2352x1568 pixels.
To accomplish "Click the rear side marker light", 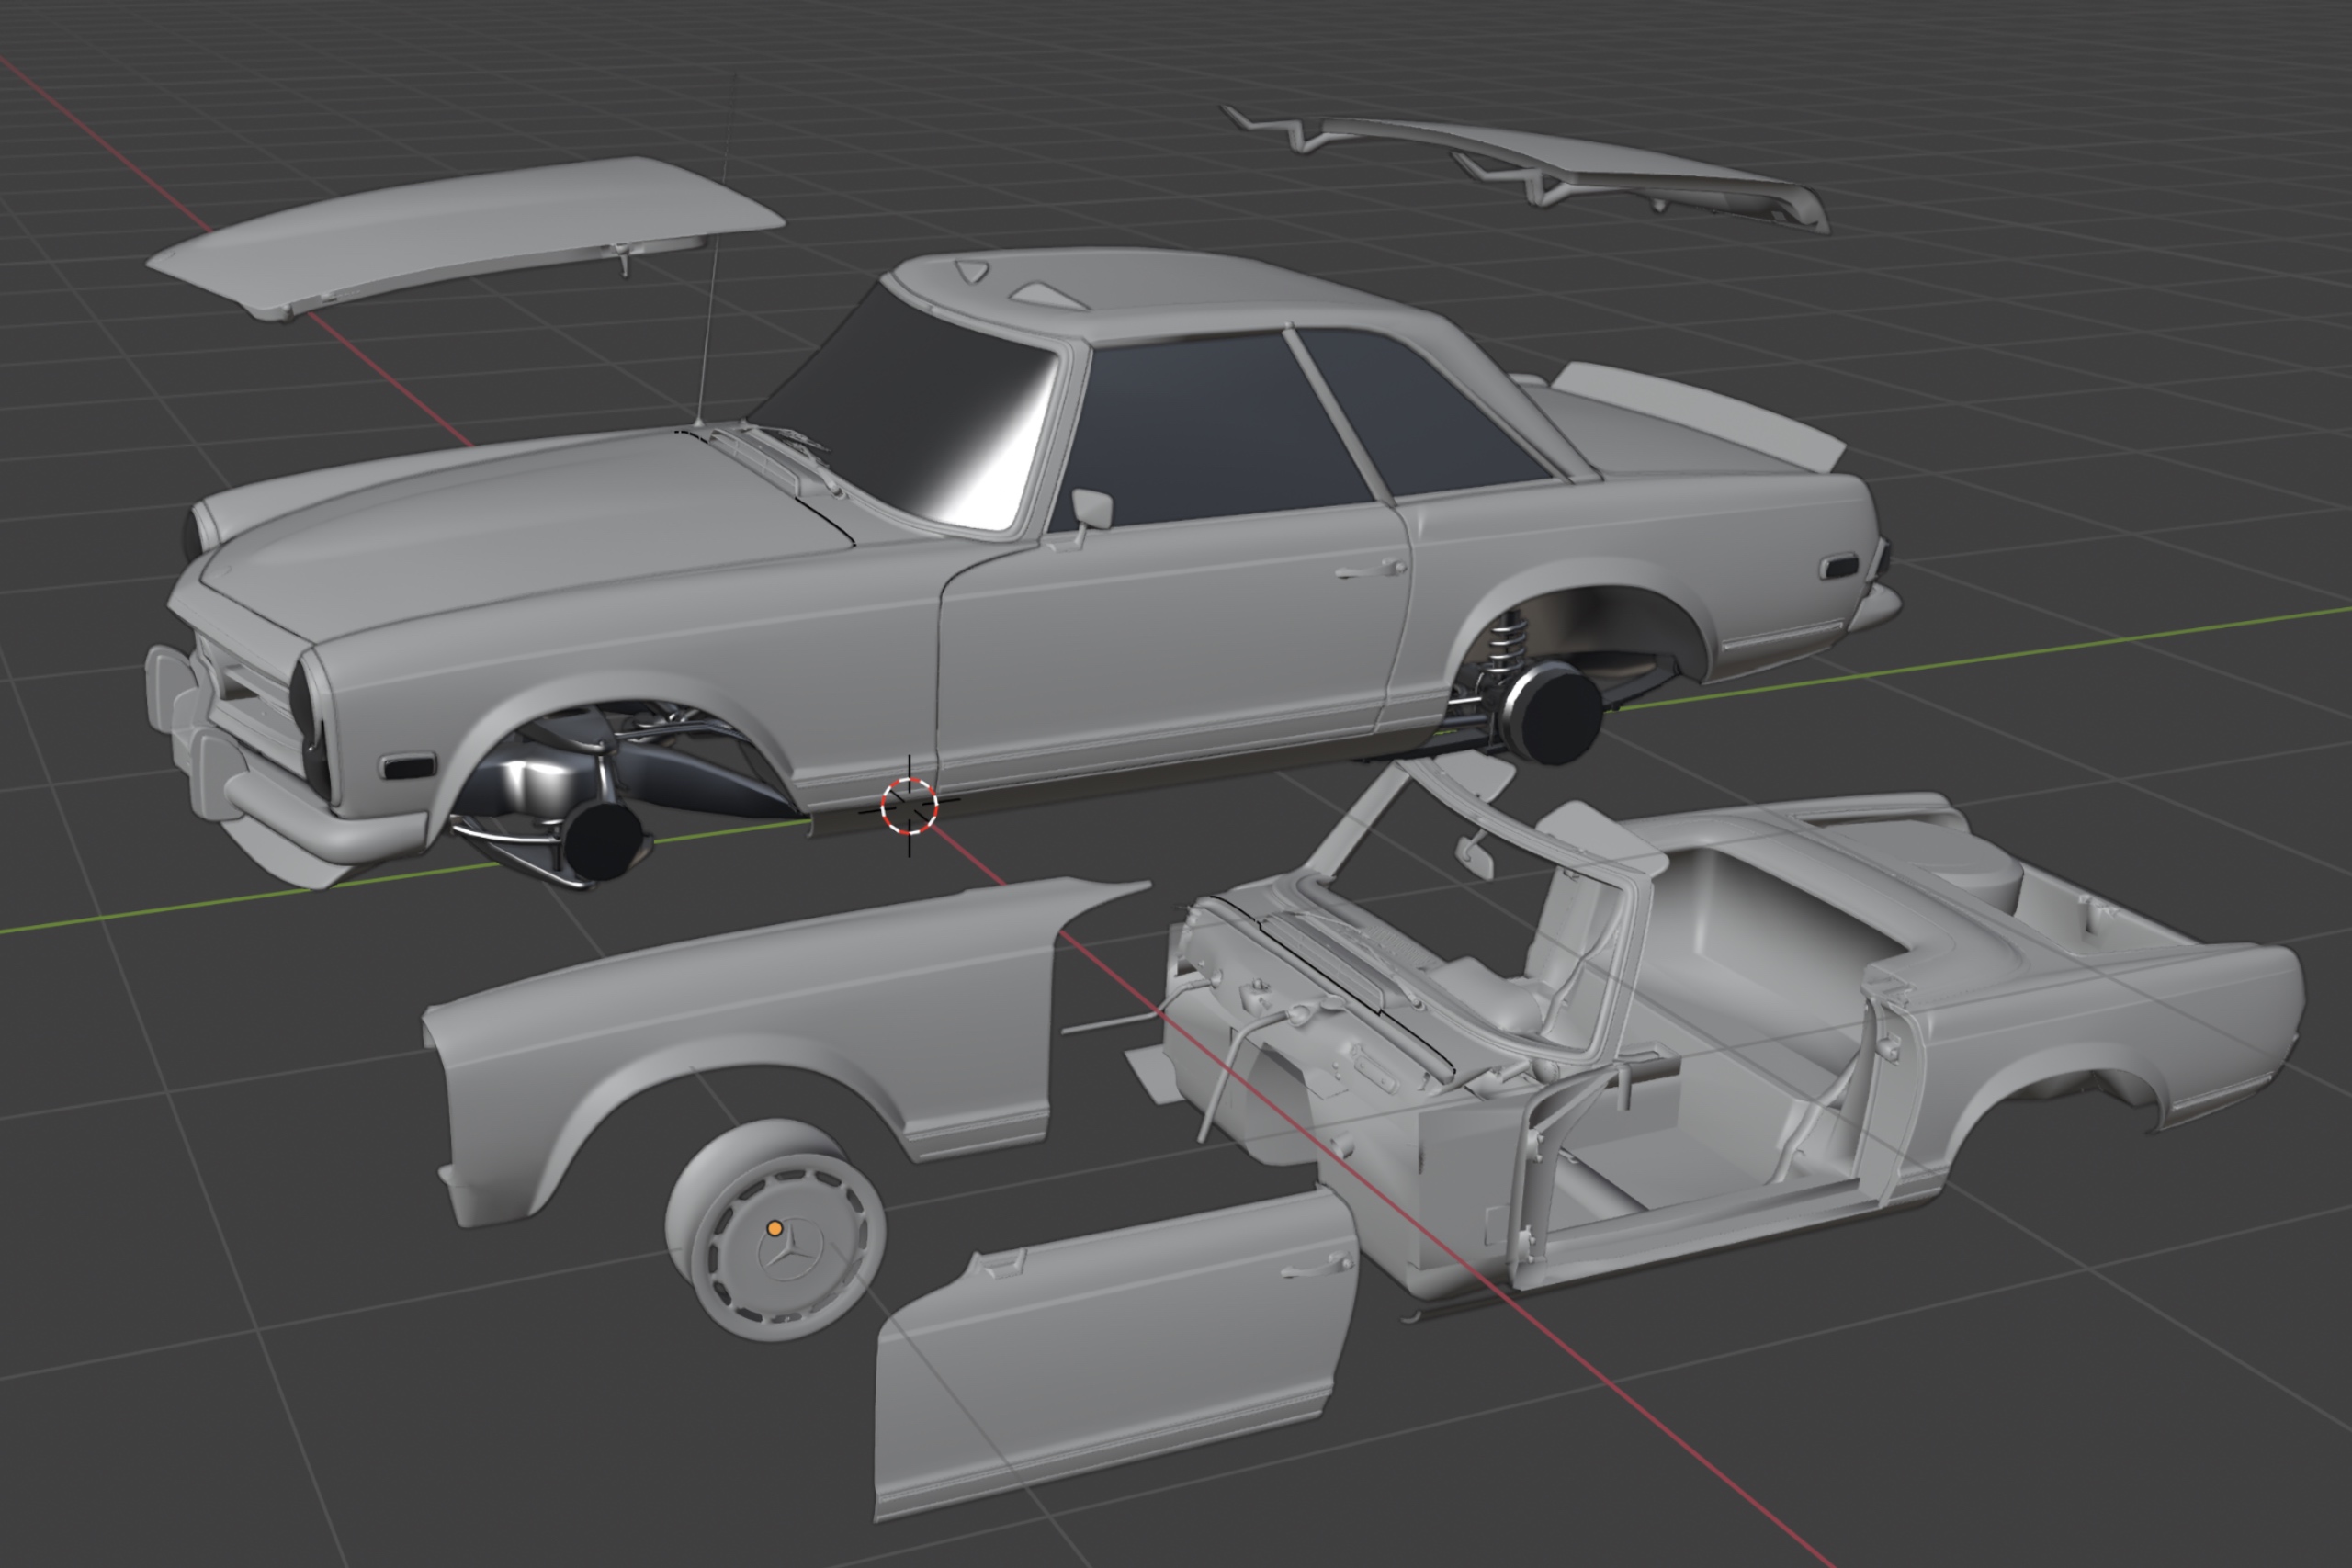I will coord(1839,567).
